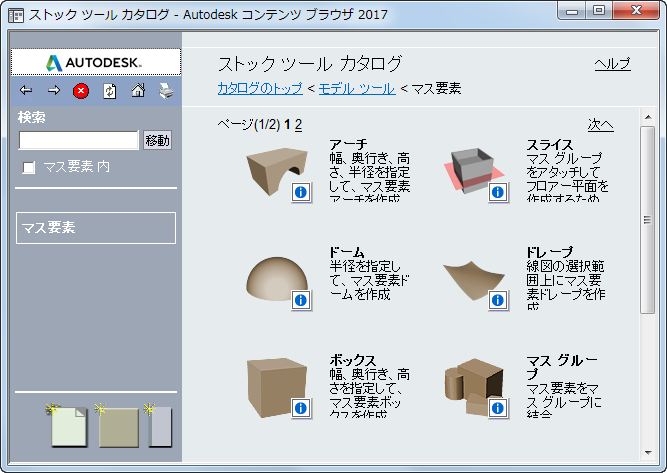Open info for the ドーム tool
The height and width of the screenshot is (473, 667).
pos(301,300)
